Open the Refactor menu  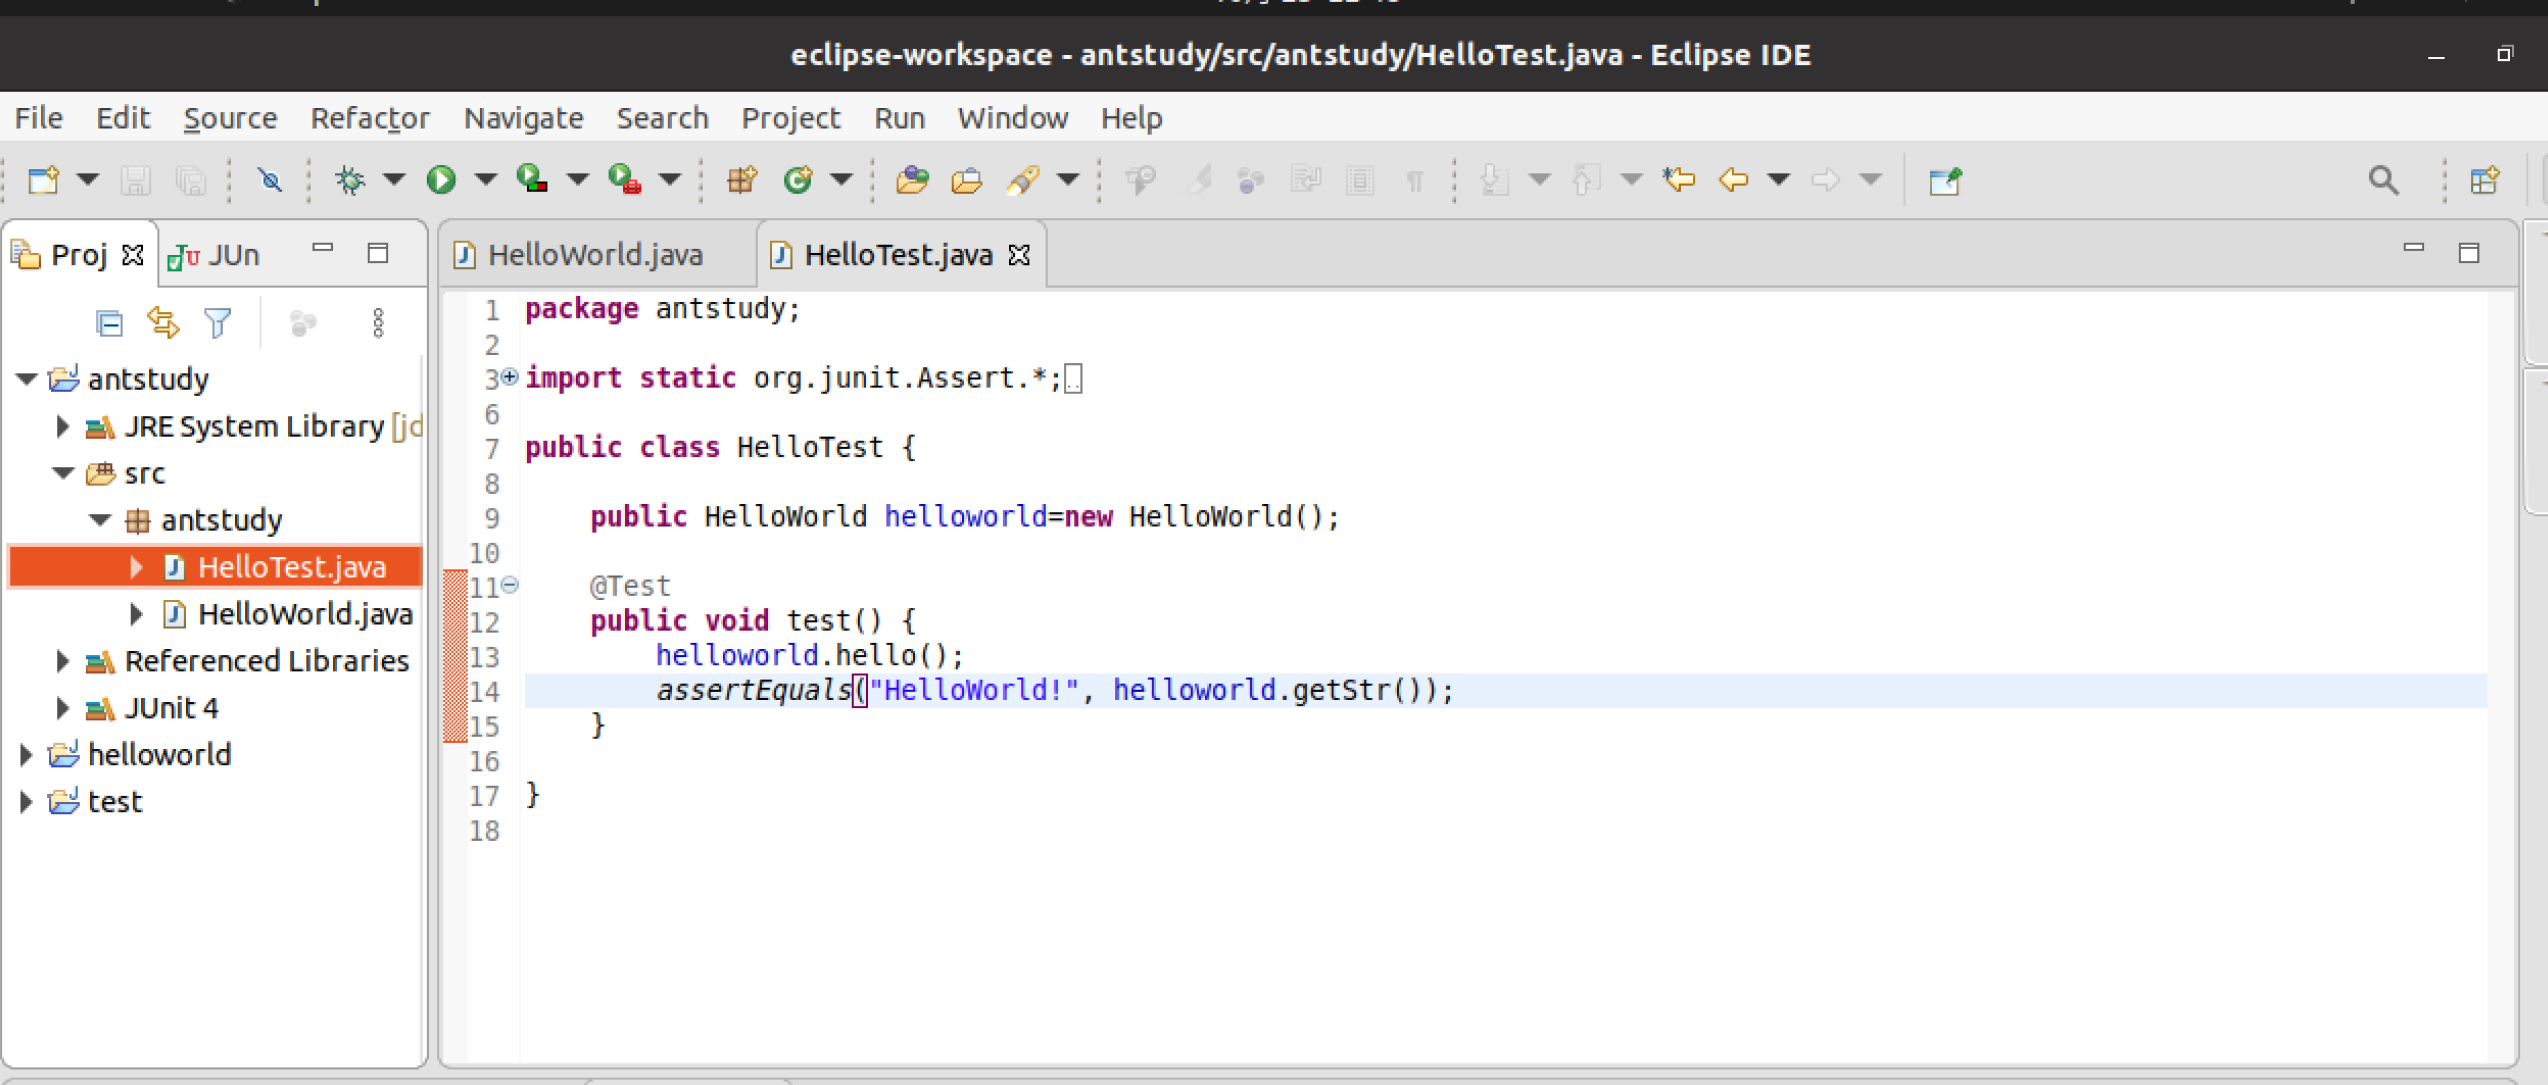pos(370,118)
